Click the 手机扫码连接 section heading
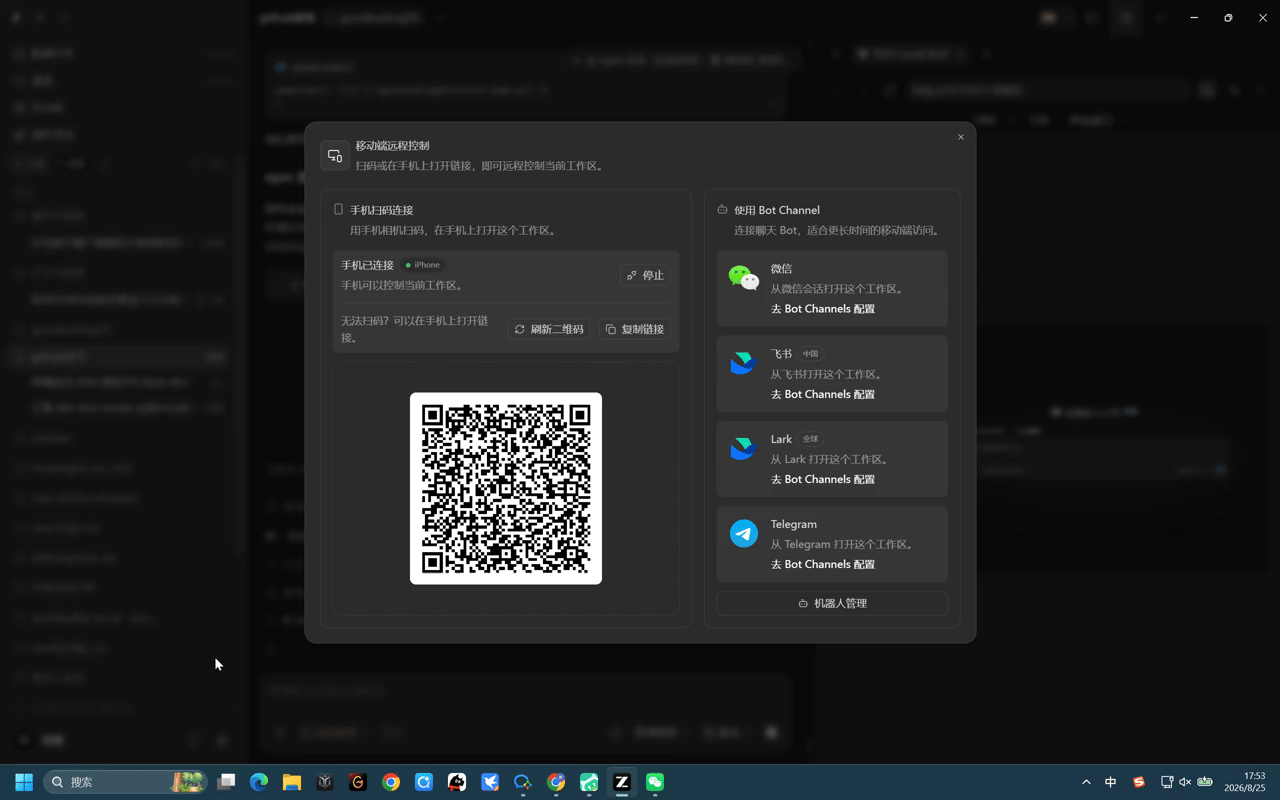Image resolution: width=1280 pixels, height=800 pixels. [x=382, y=210]
